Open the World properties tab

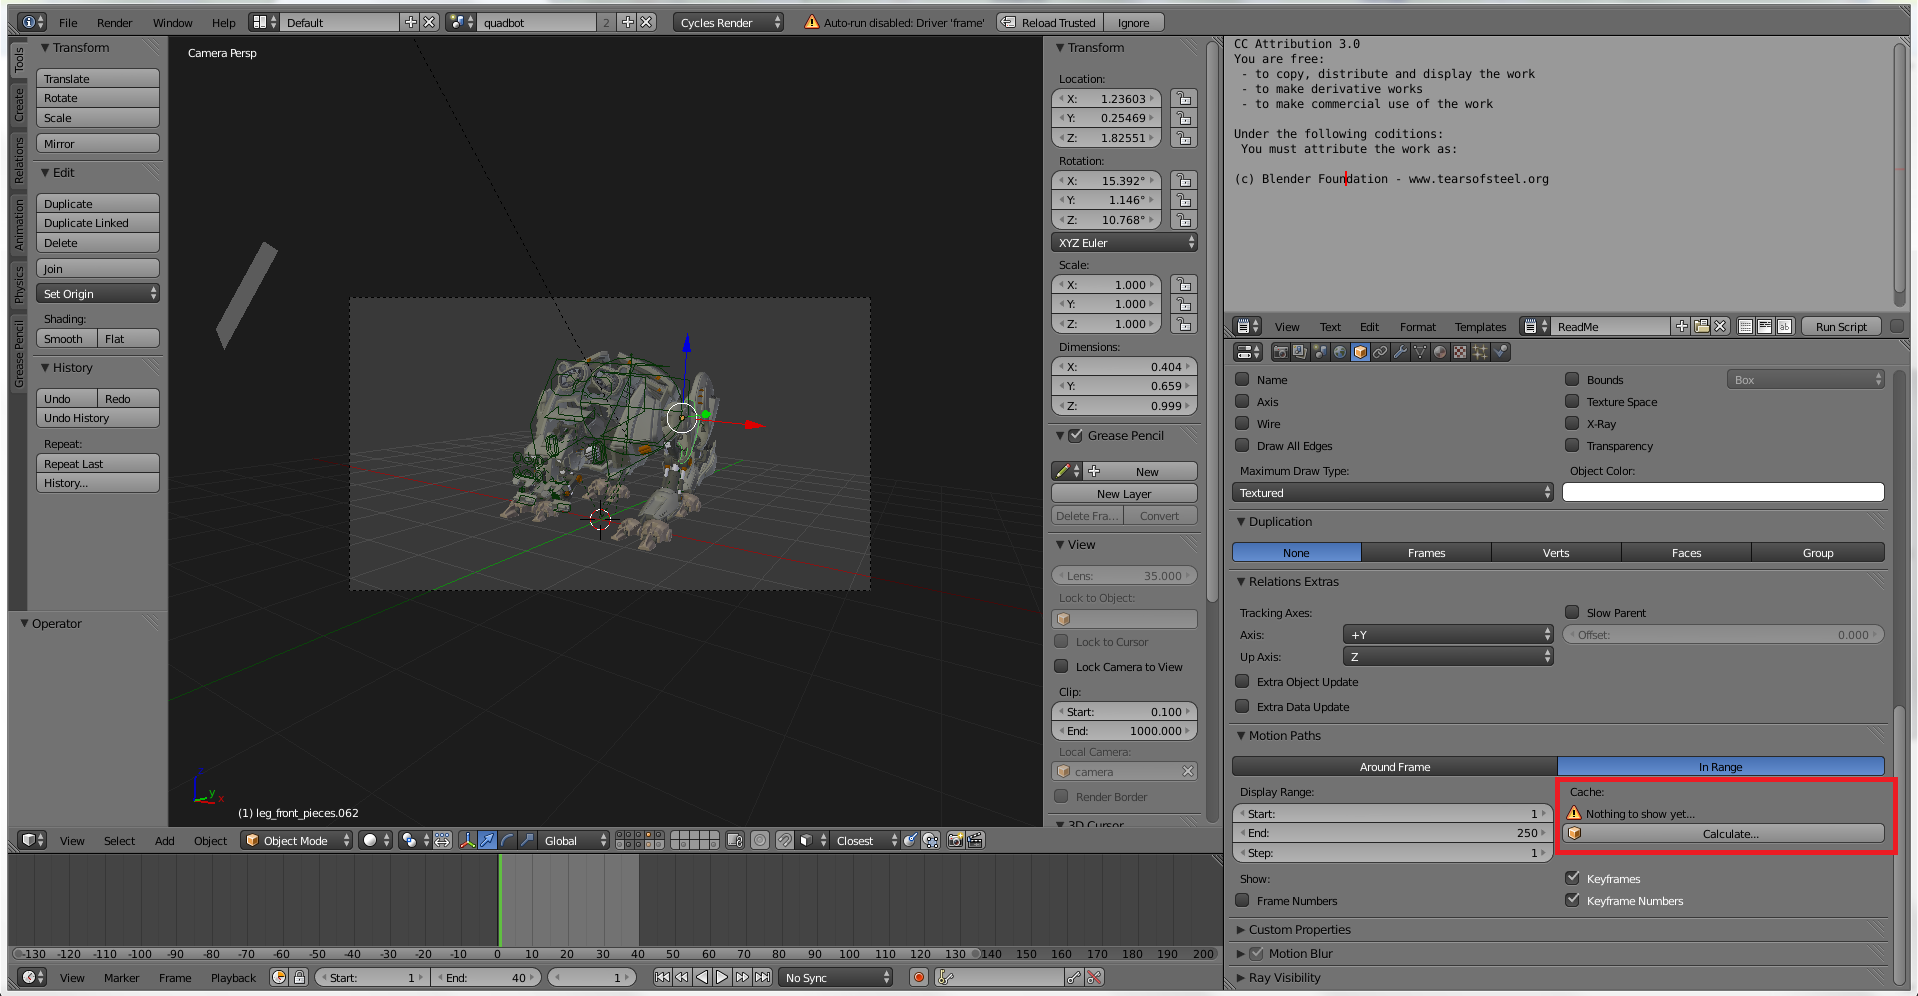1340,352
